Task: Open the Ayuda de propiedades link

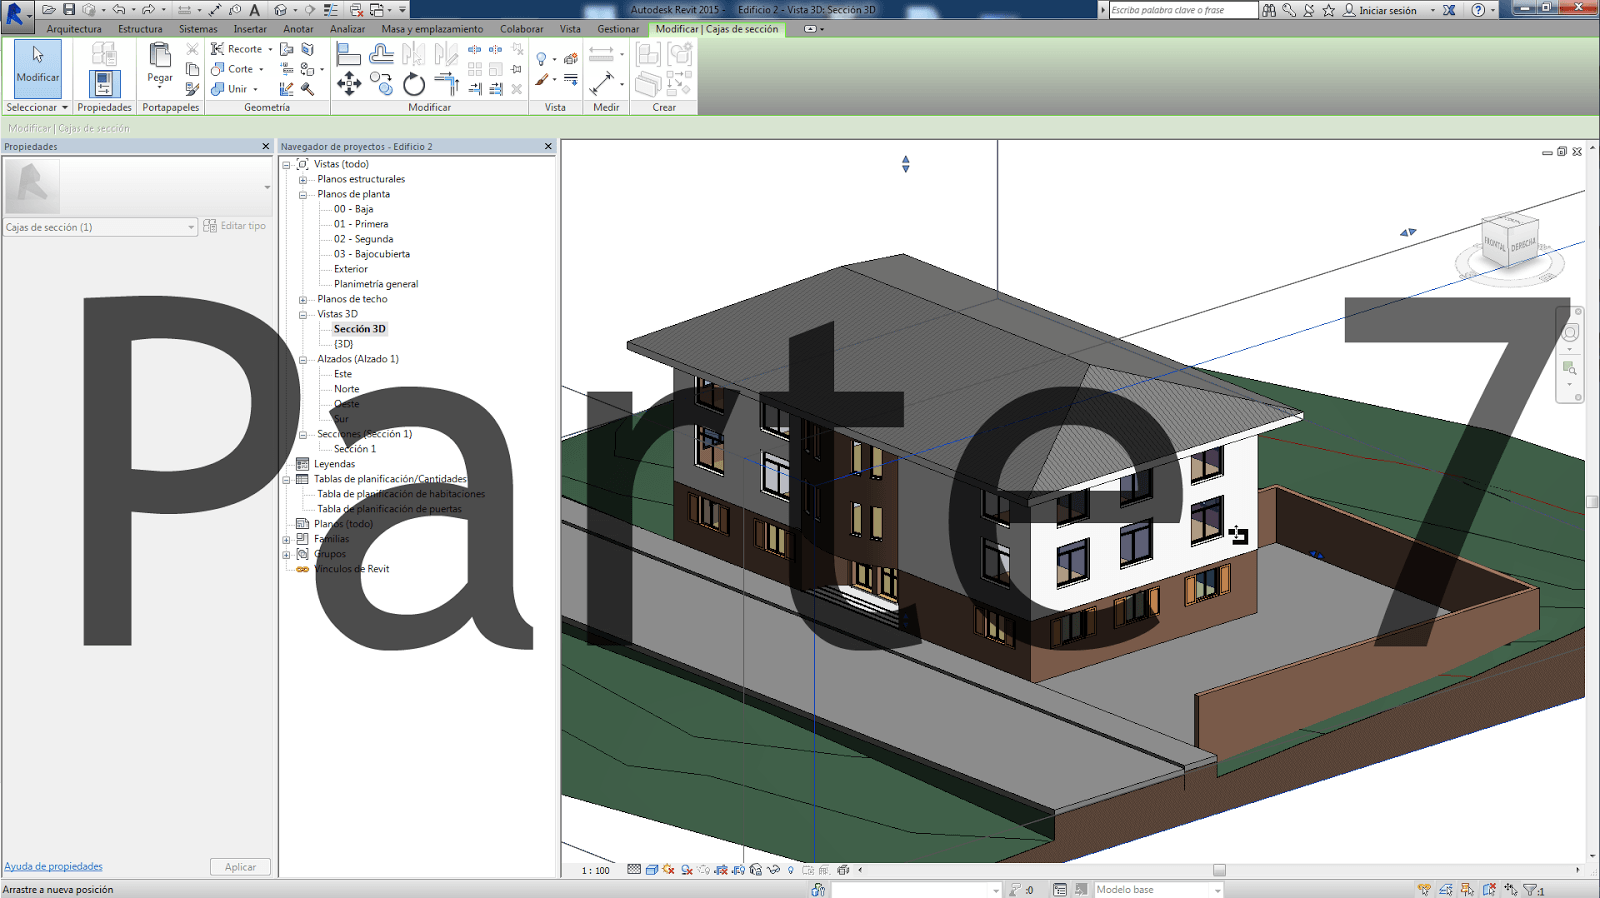Action: (53, 866)
